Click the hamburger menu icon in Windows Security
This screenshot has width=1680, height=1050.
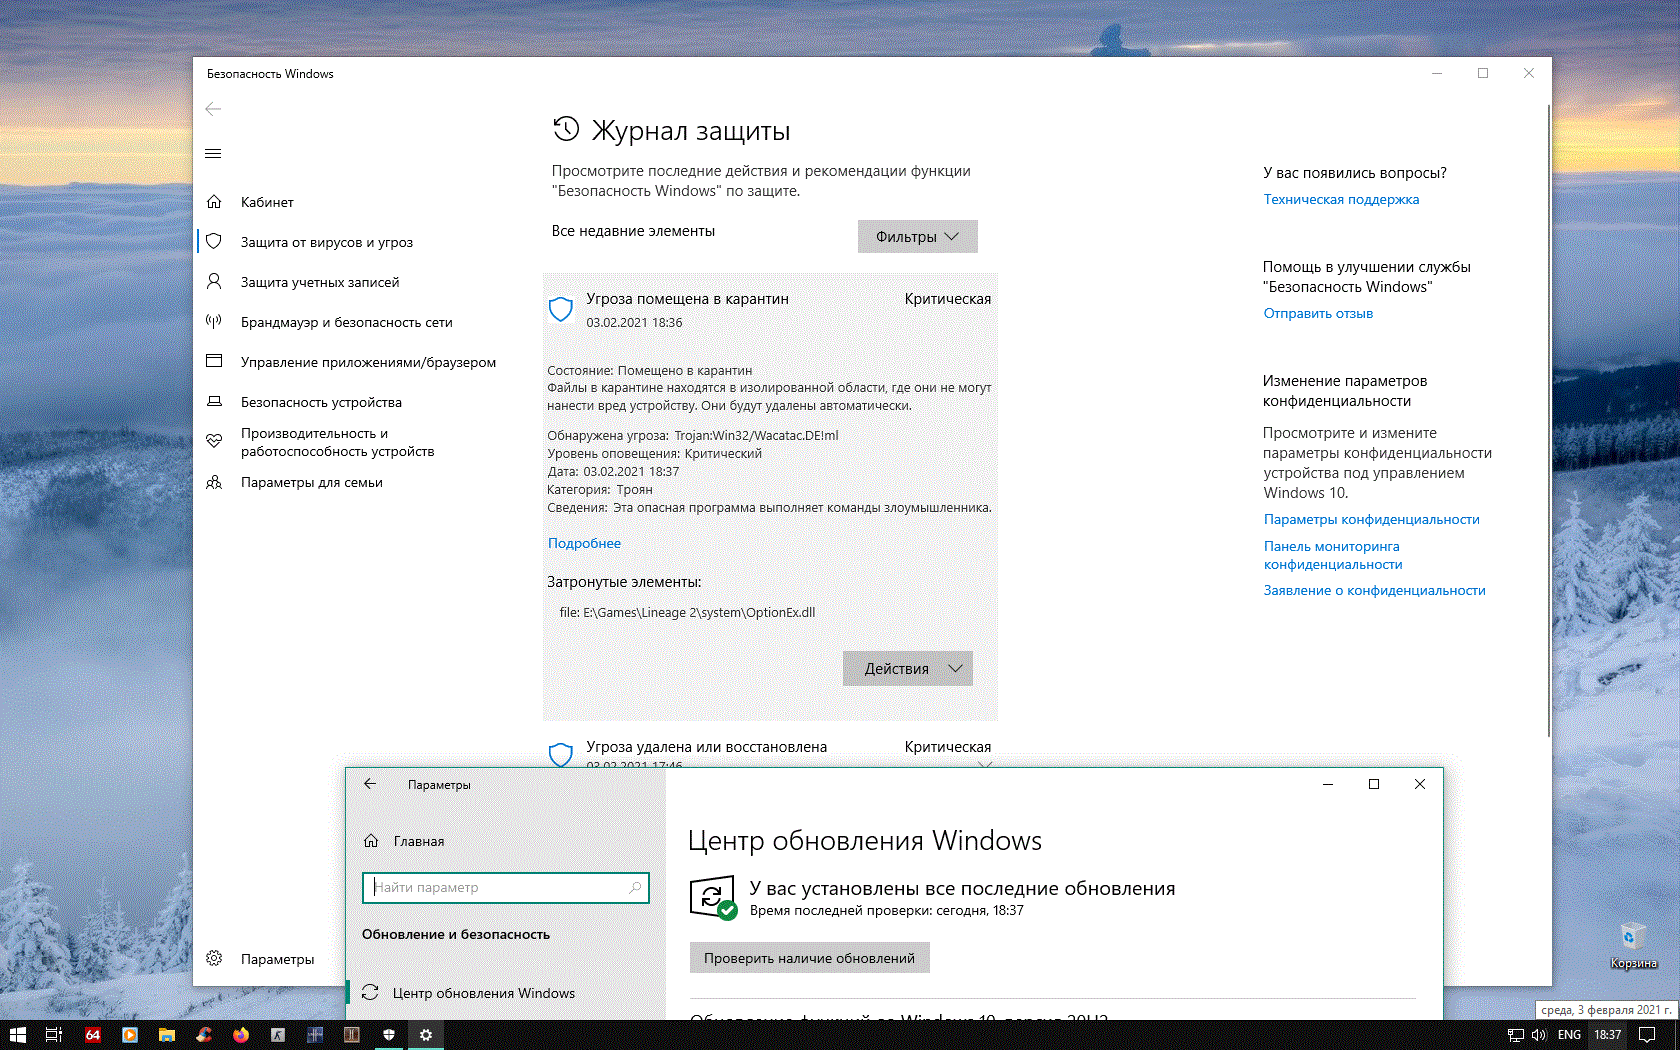pyautogui.click(x=213, y=154)
